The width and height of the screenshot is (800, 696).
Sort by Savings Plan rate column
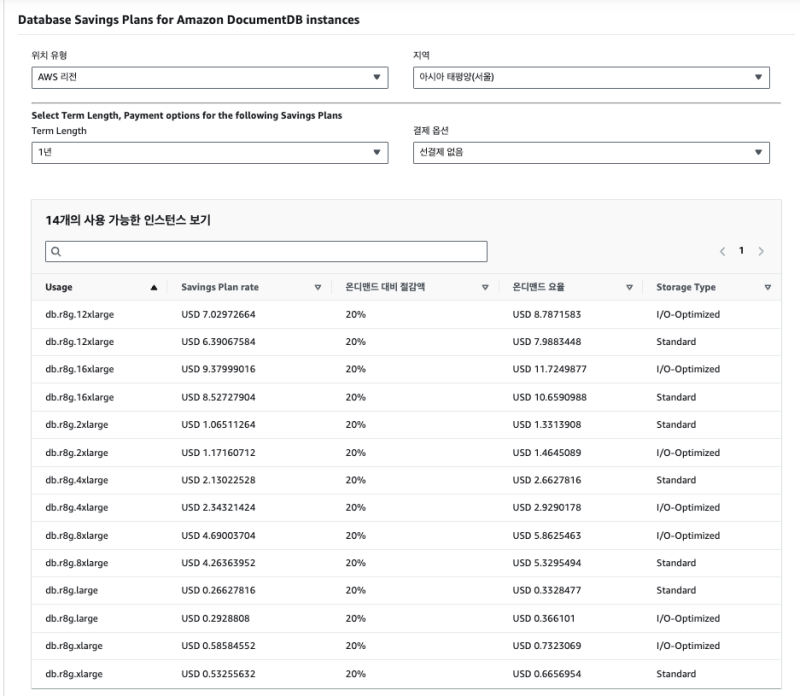(317, 288)
